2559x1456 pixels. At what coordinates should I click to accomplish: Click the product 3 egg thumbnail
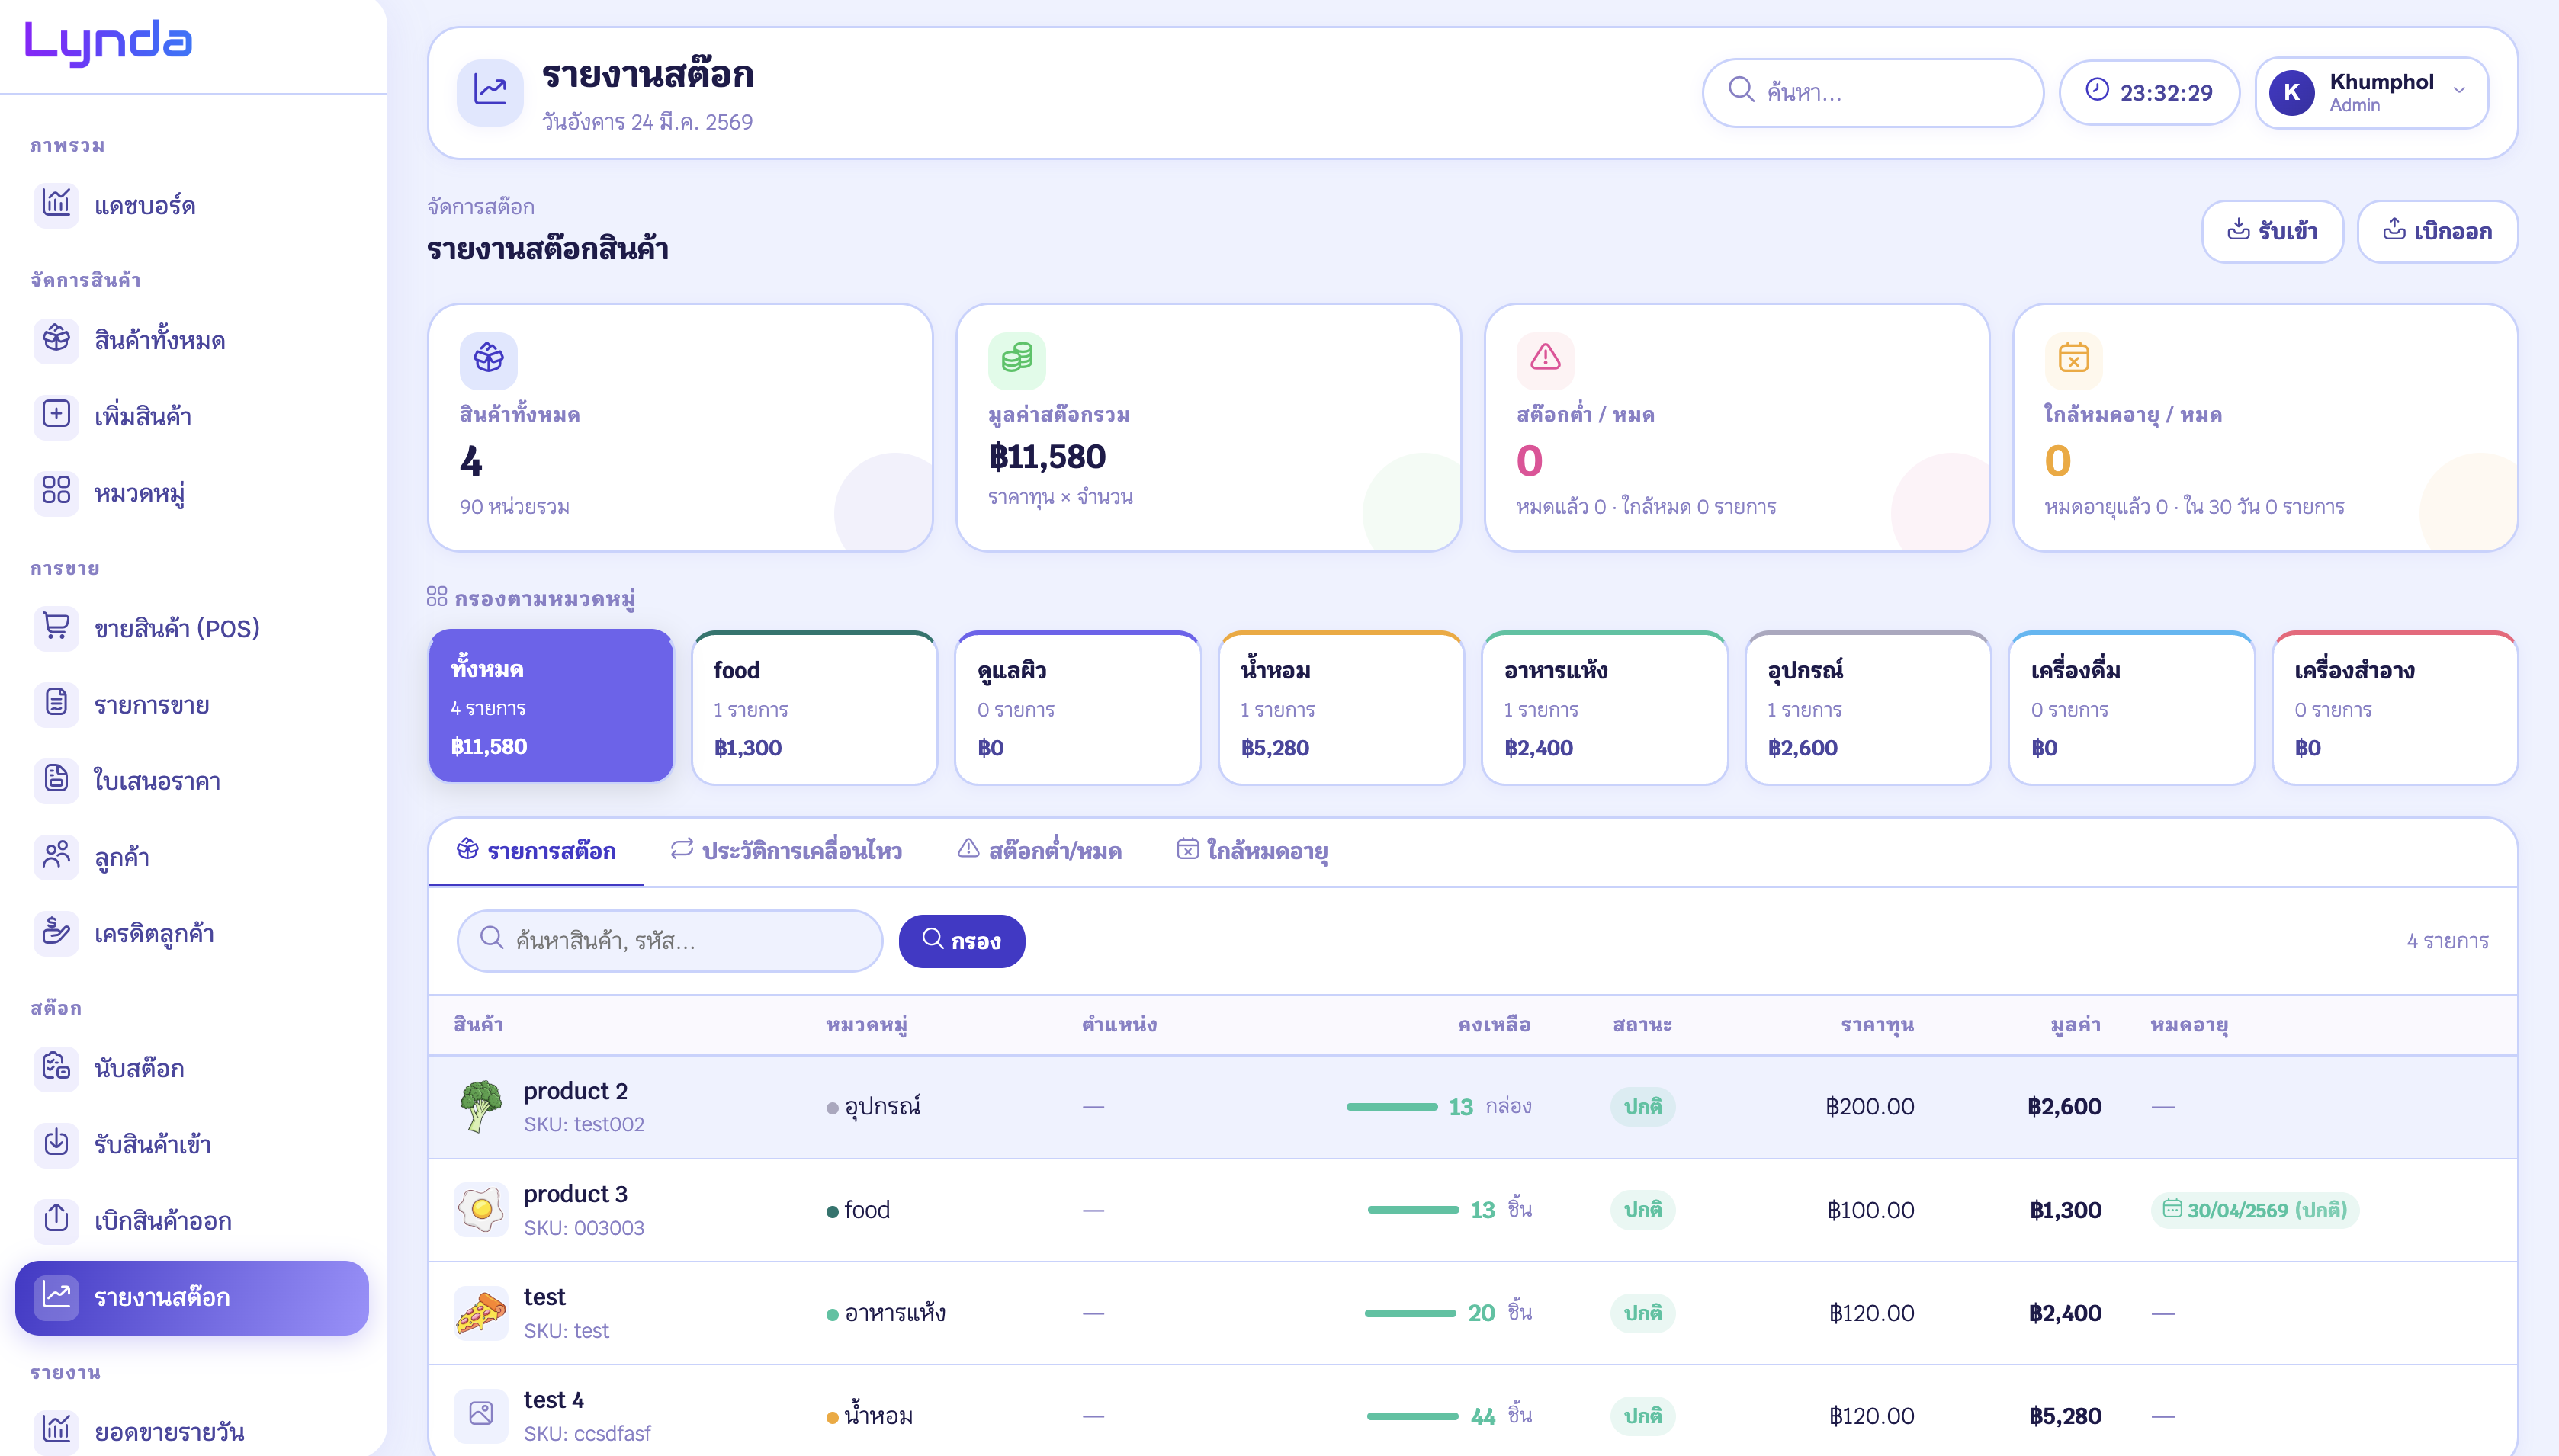(481, 1209)
